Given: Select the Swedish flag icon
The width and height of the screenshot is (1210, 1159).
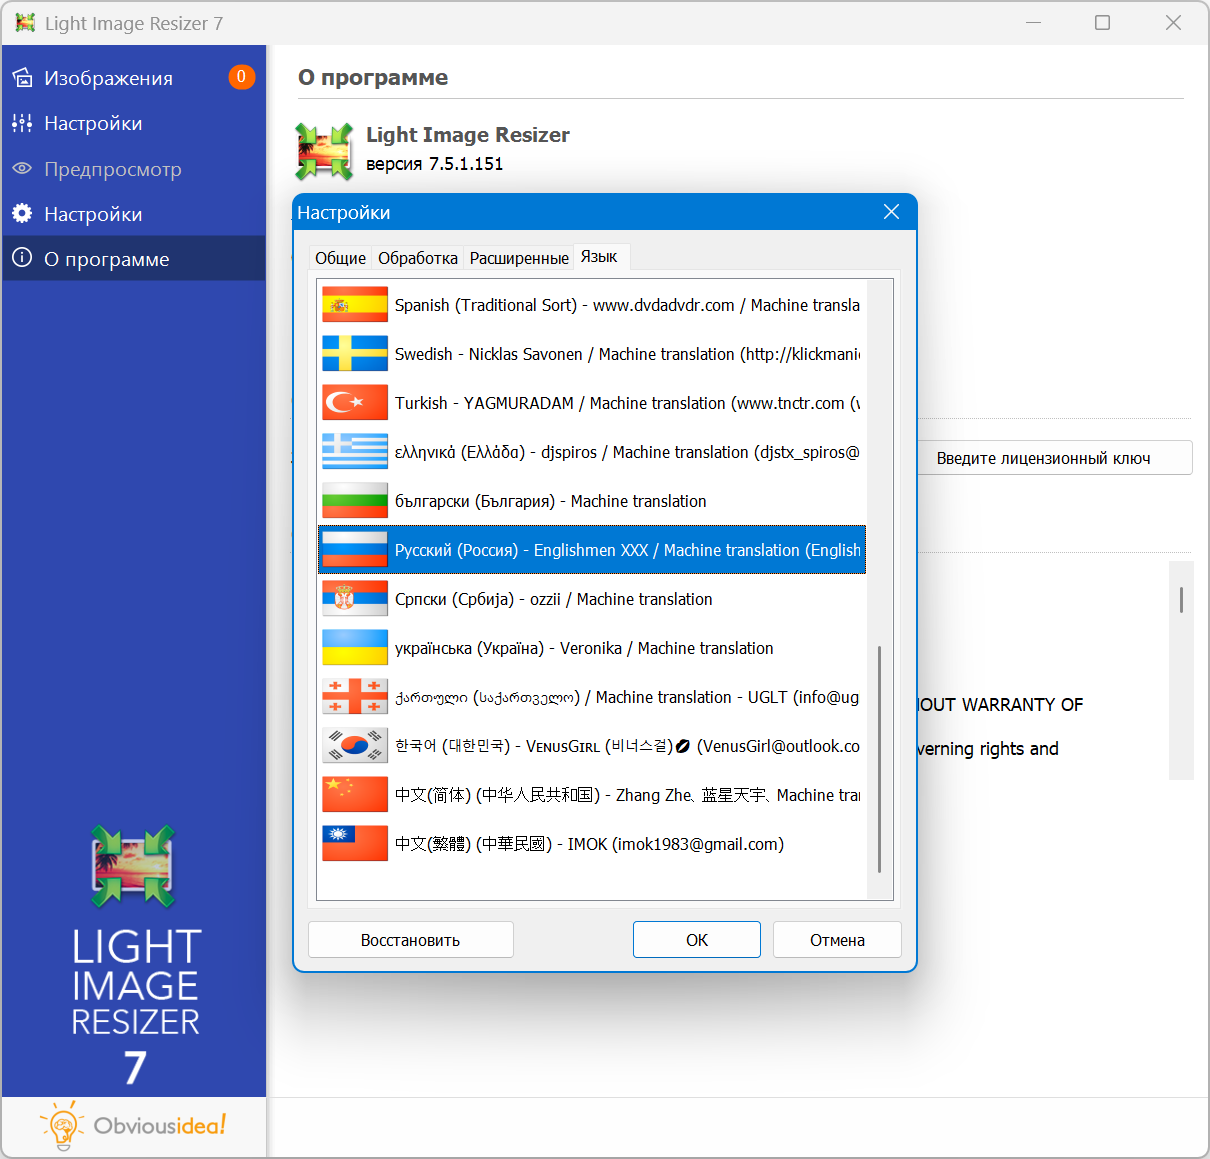Looking at the screenshot, I should pyautogui.click(x=354, y=354).
